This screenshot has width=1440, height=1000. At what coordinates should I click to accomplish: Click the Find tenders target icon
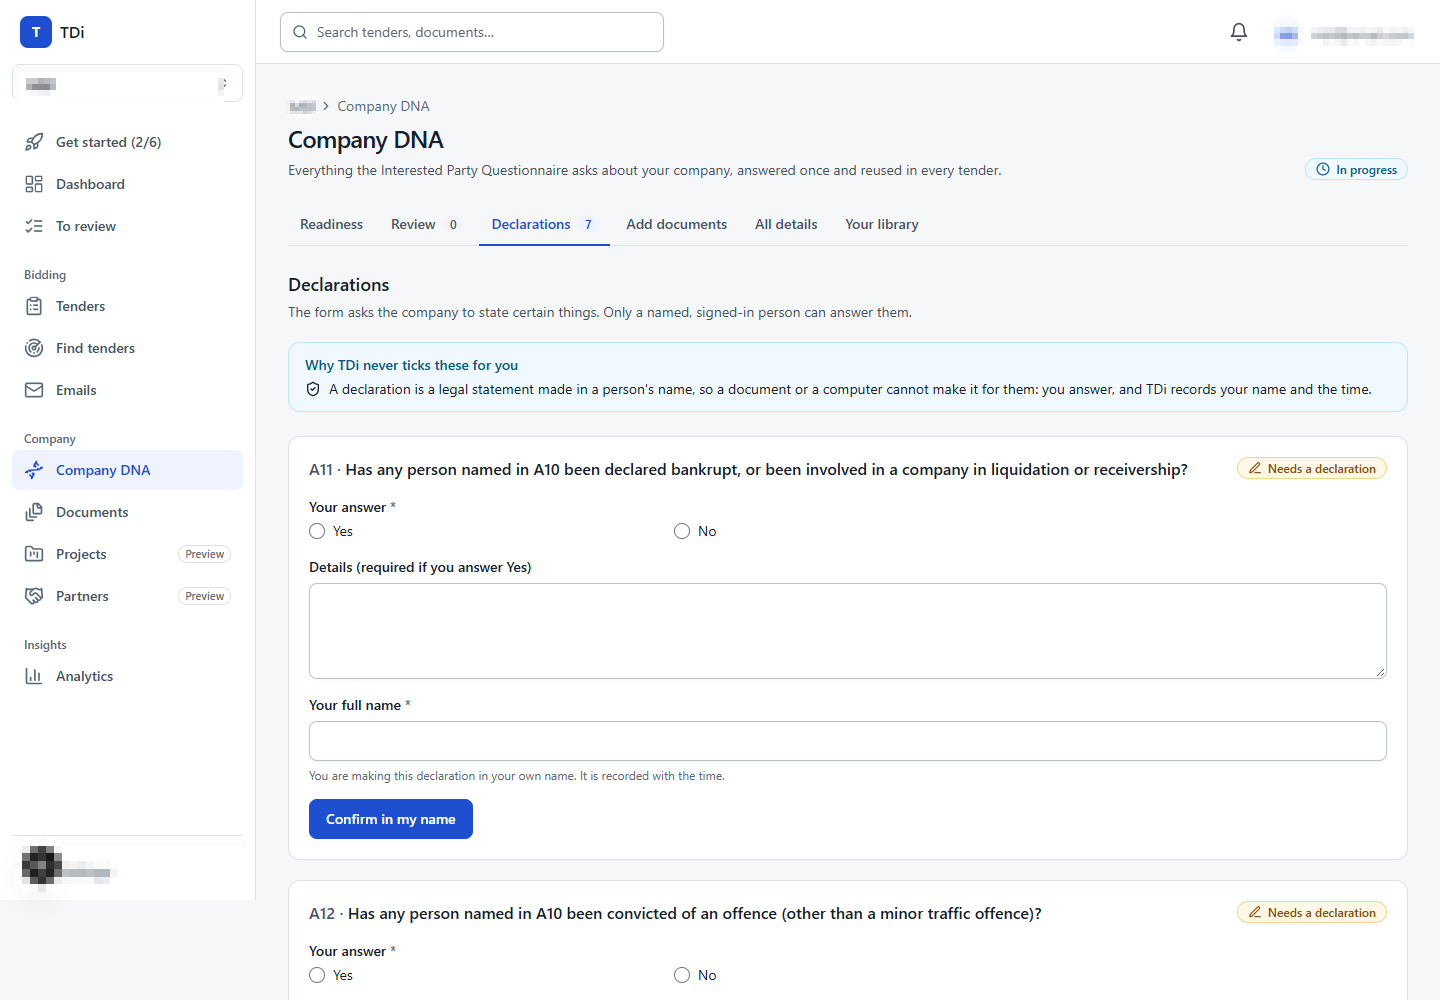click(x=34, y=348)
